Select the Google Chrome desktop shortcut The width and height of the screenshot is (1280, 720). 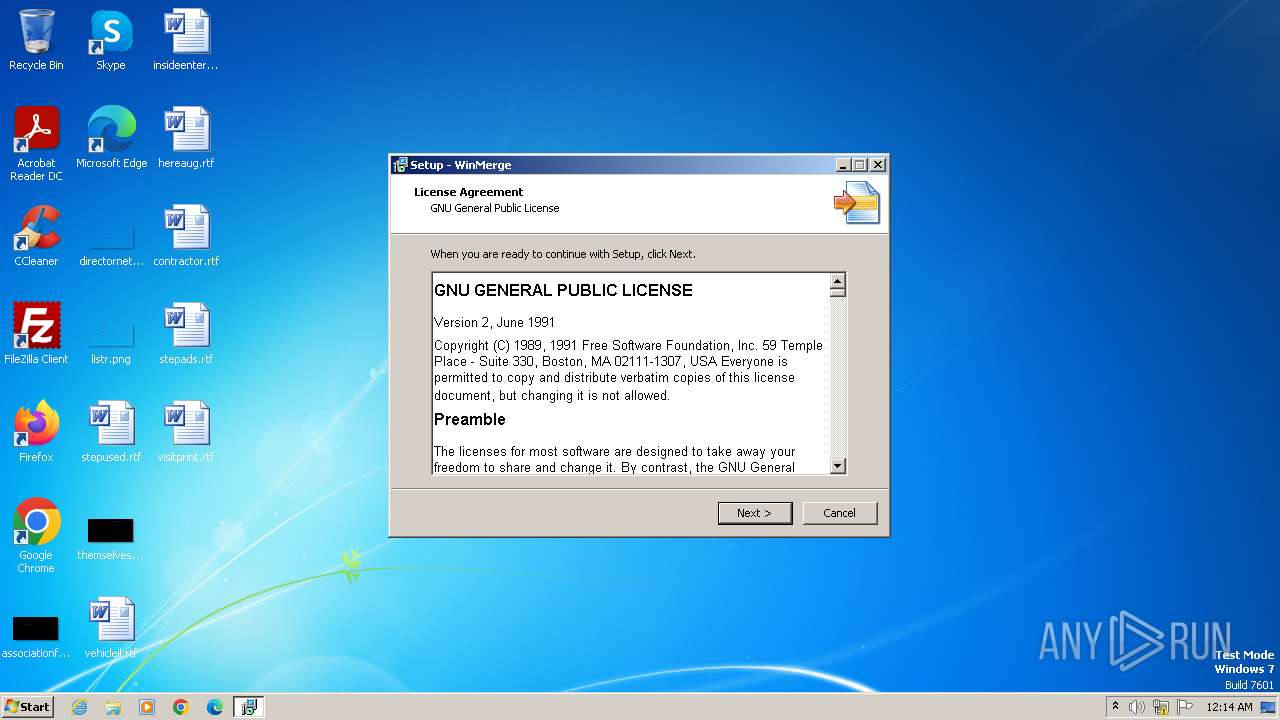pyautogui.click(x=36, y=536)
